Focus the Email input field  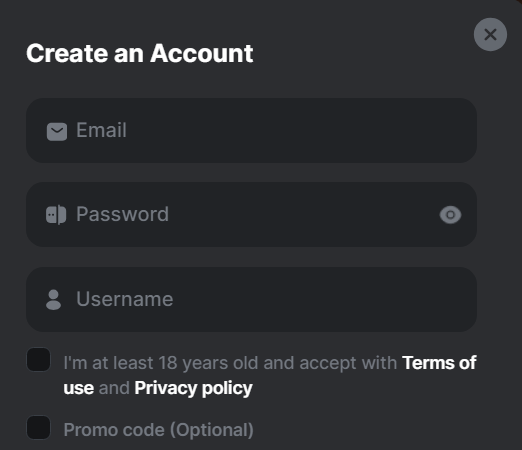pos(251,130)
